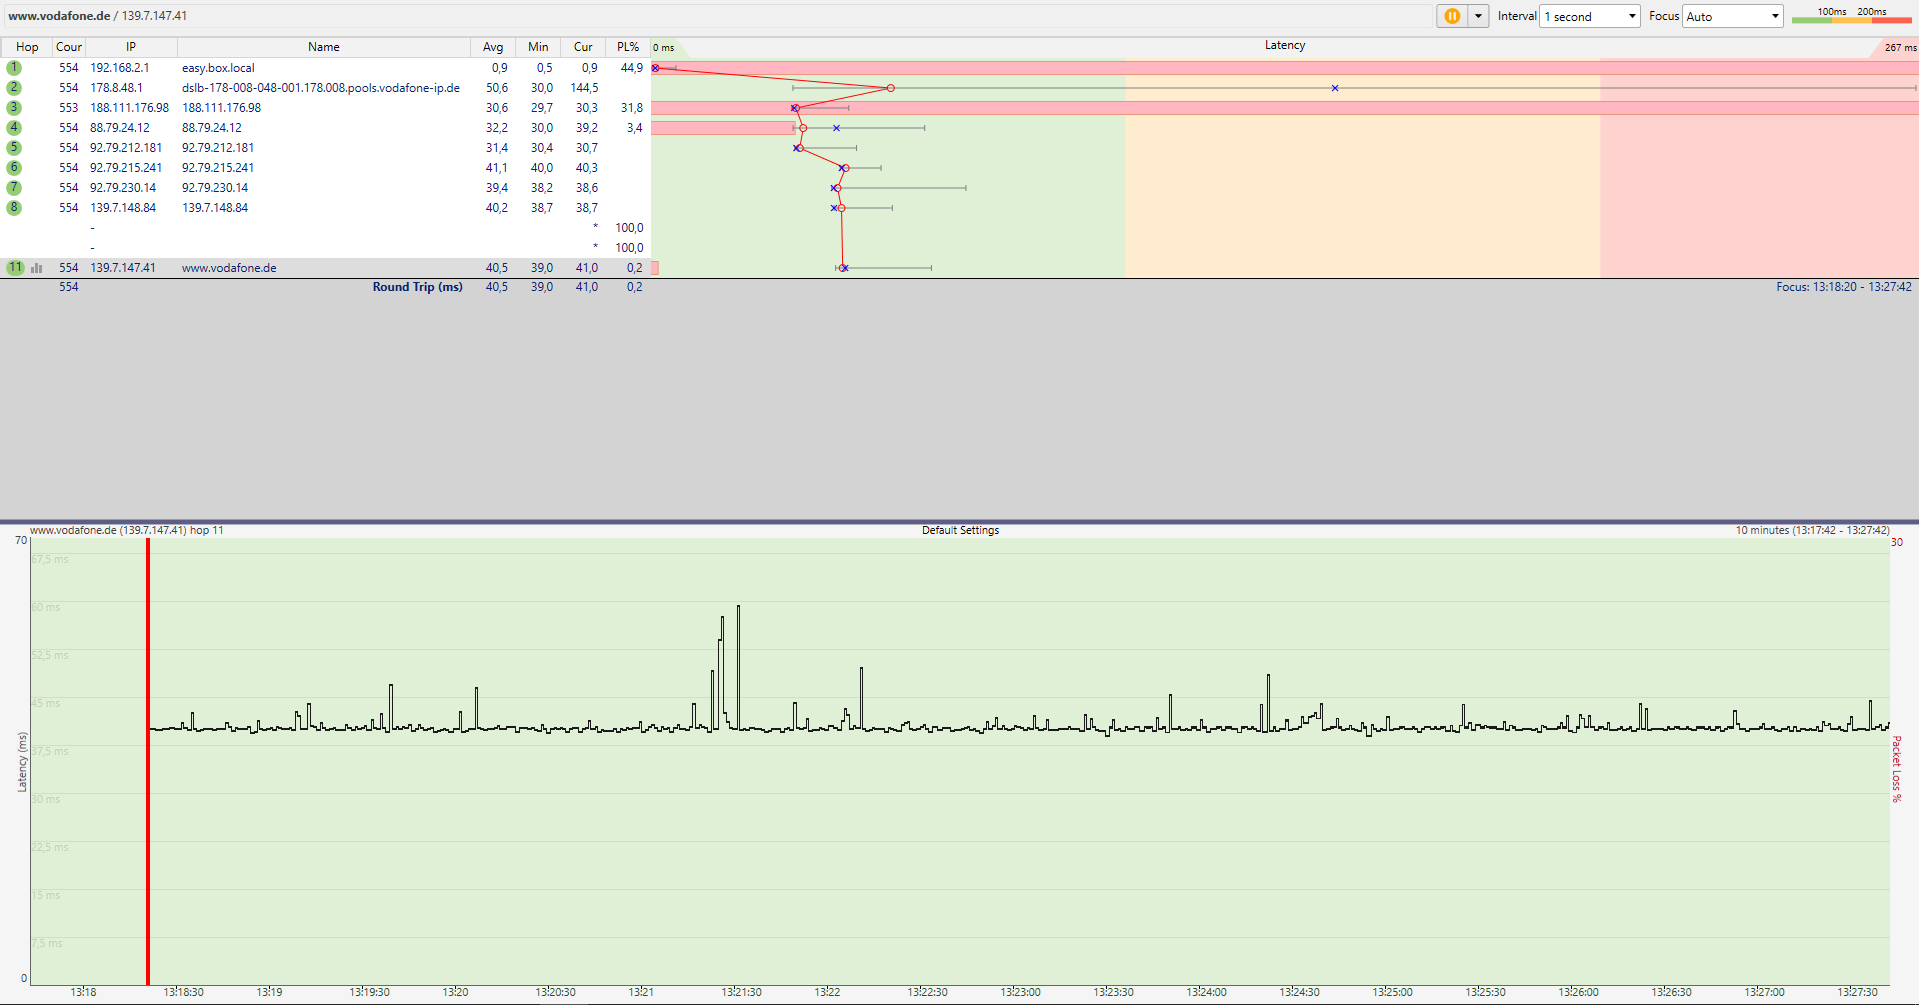Select the 139.7.147.41 IP cell in hop 11 row
Image resolution: width=1919 pixels, height=1005 pixels.
click(x=123, y=268)
